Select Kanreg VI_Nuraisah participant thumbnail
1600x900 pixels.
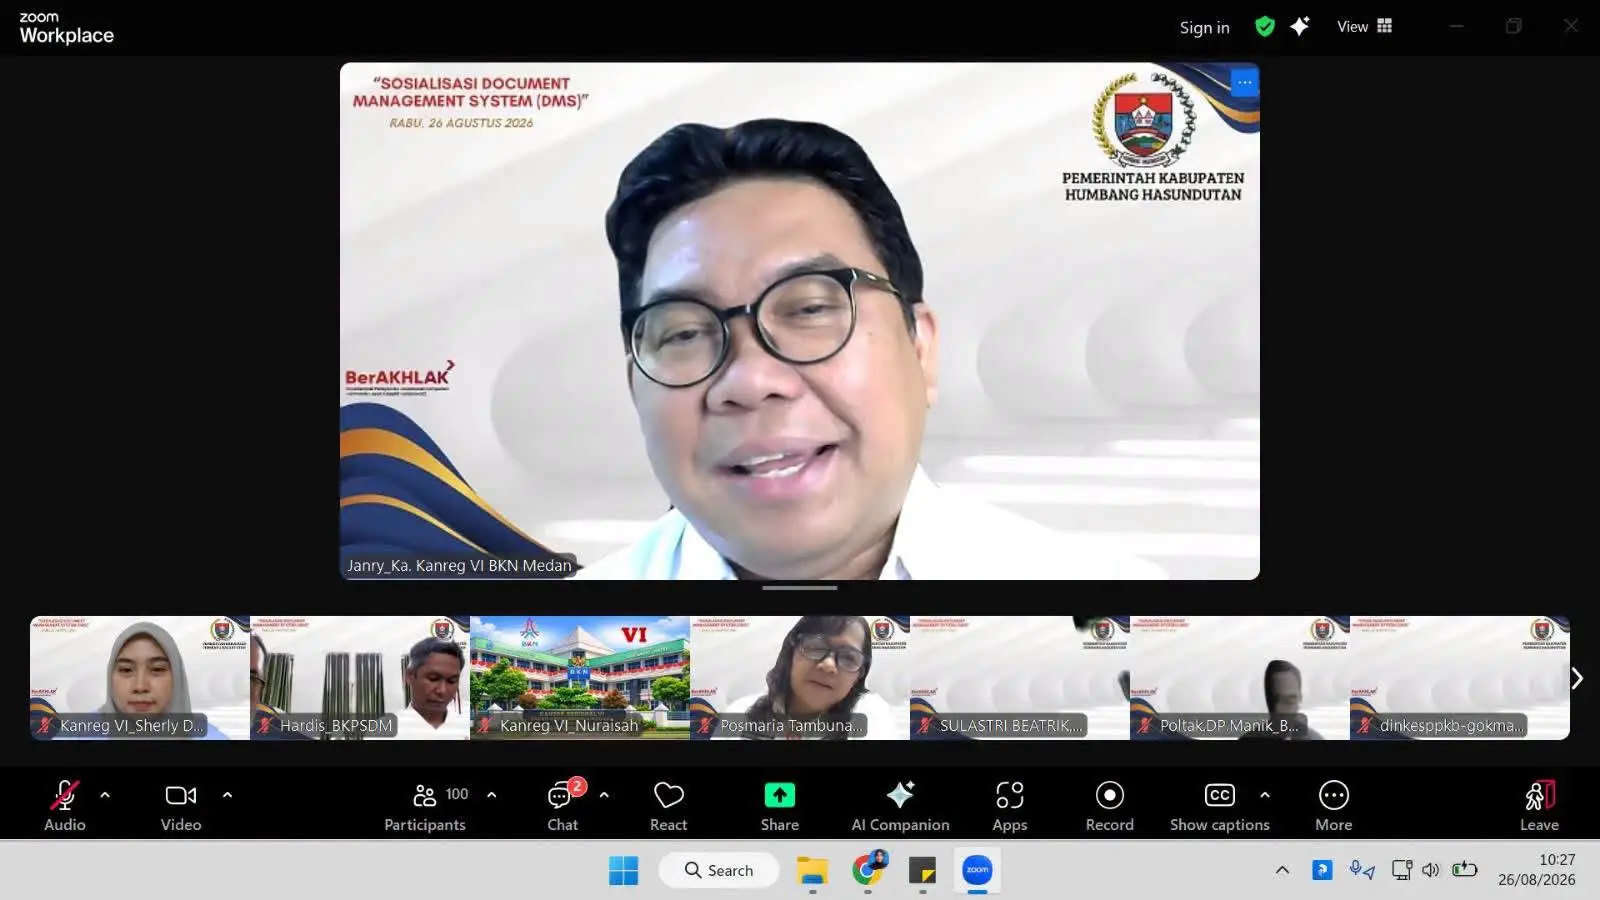(x=580, y=678)
